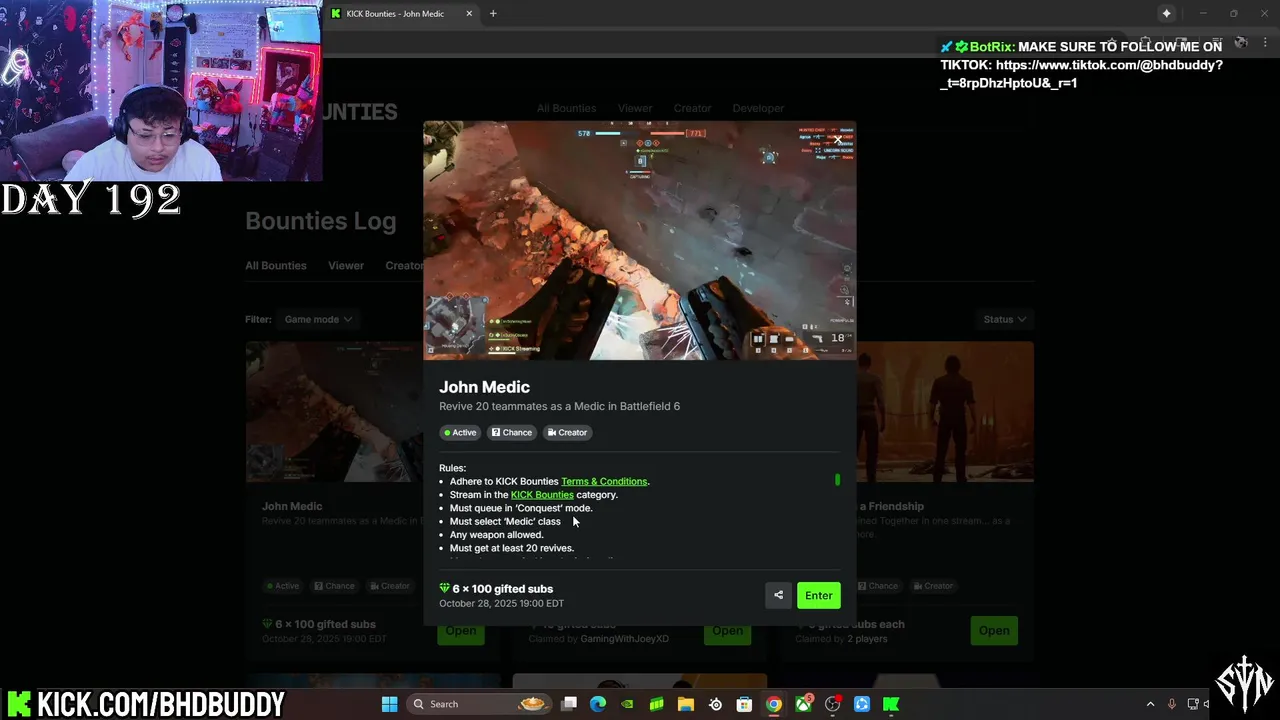Switch to Google Chrome in the taskbar

pyautogui.click(x=773, y=704)
